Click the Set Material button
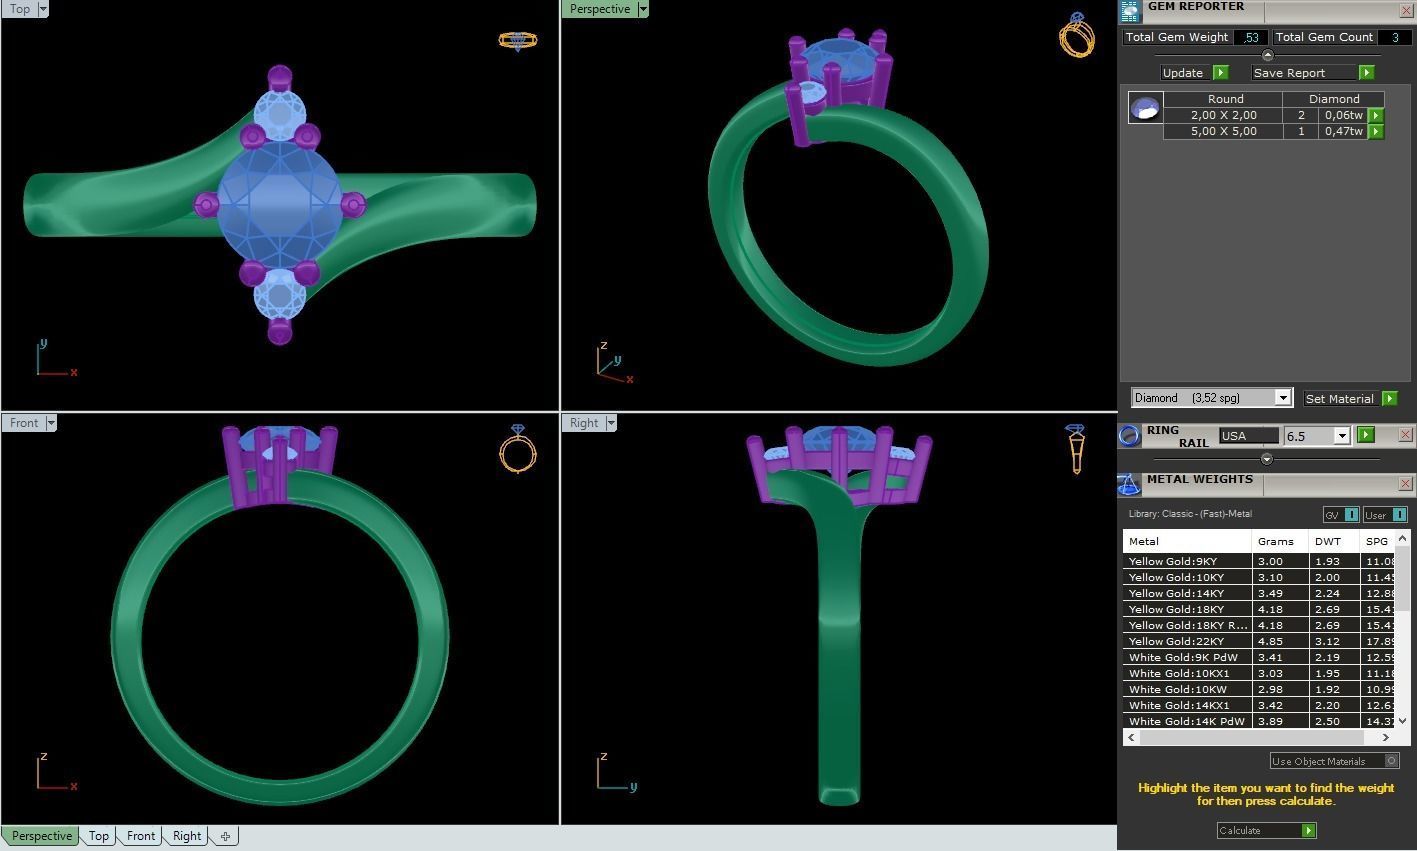Screen dimensions: 1417x851 tap(1340, 398)
